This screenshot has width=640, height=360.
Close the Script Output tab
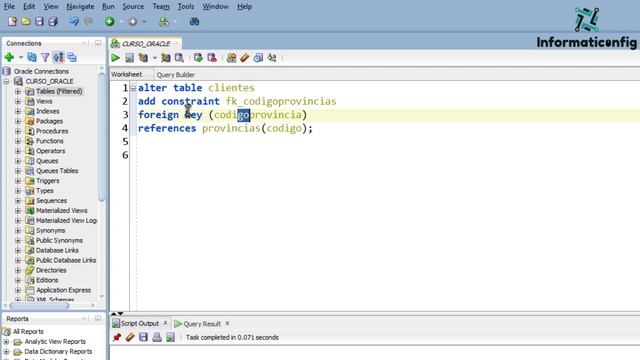point(165,323)
